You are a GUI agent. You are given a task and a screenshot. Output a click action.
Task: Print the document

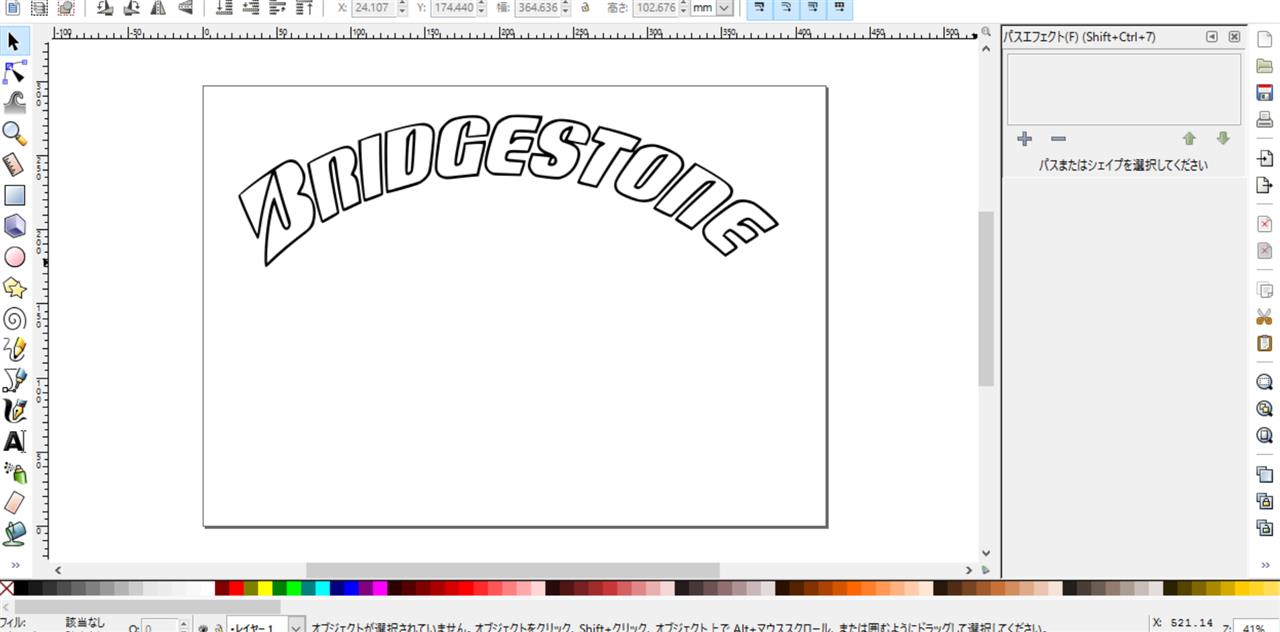tap(1264, 120)
